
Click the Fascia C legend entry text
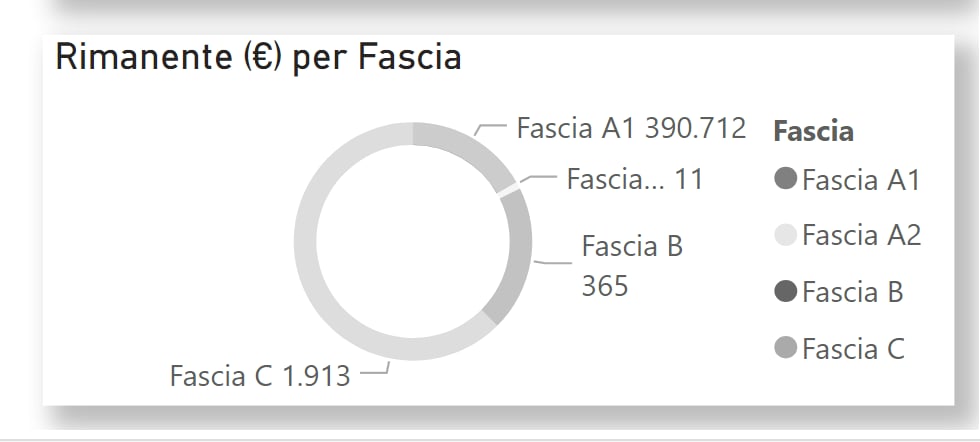[x=854, y=348]
